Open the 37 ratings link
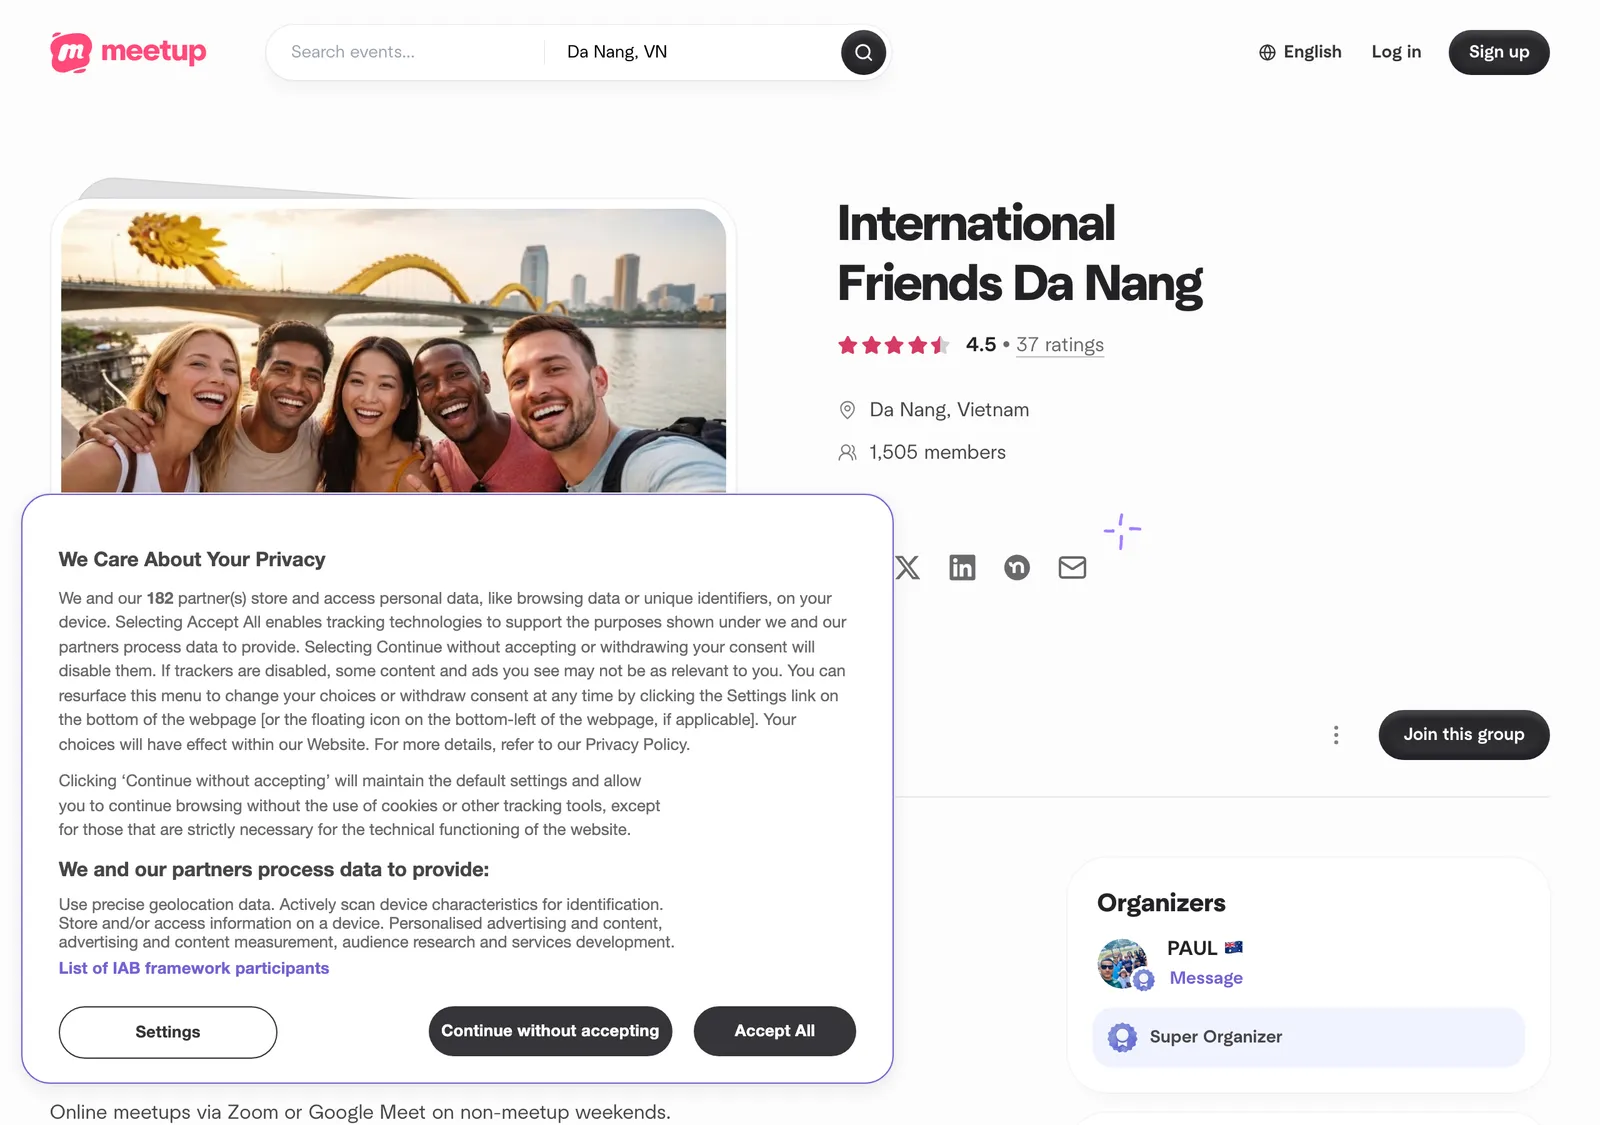 (1060, 345)
